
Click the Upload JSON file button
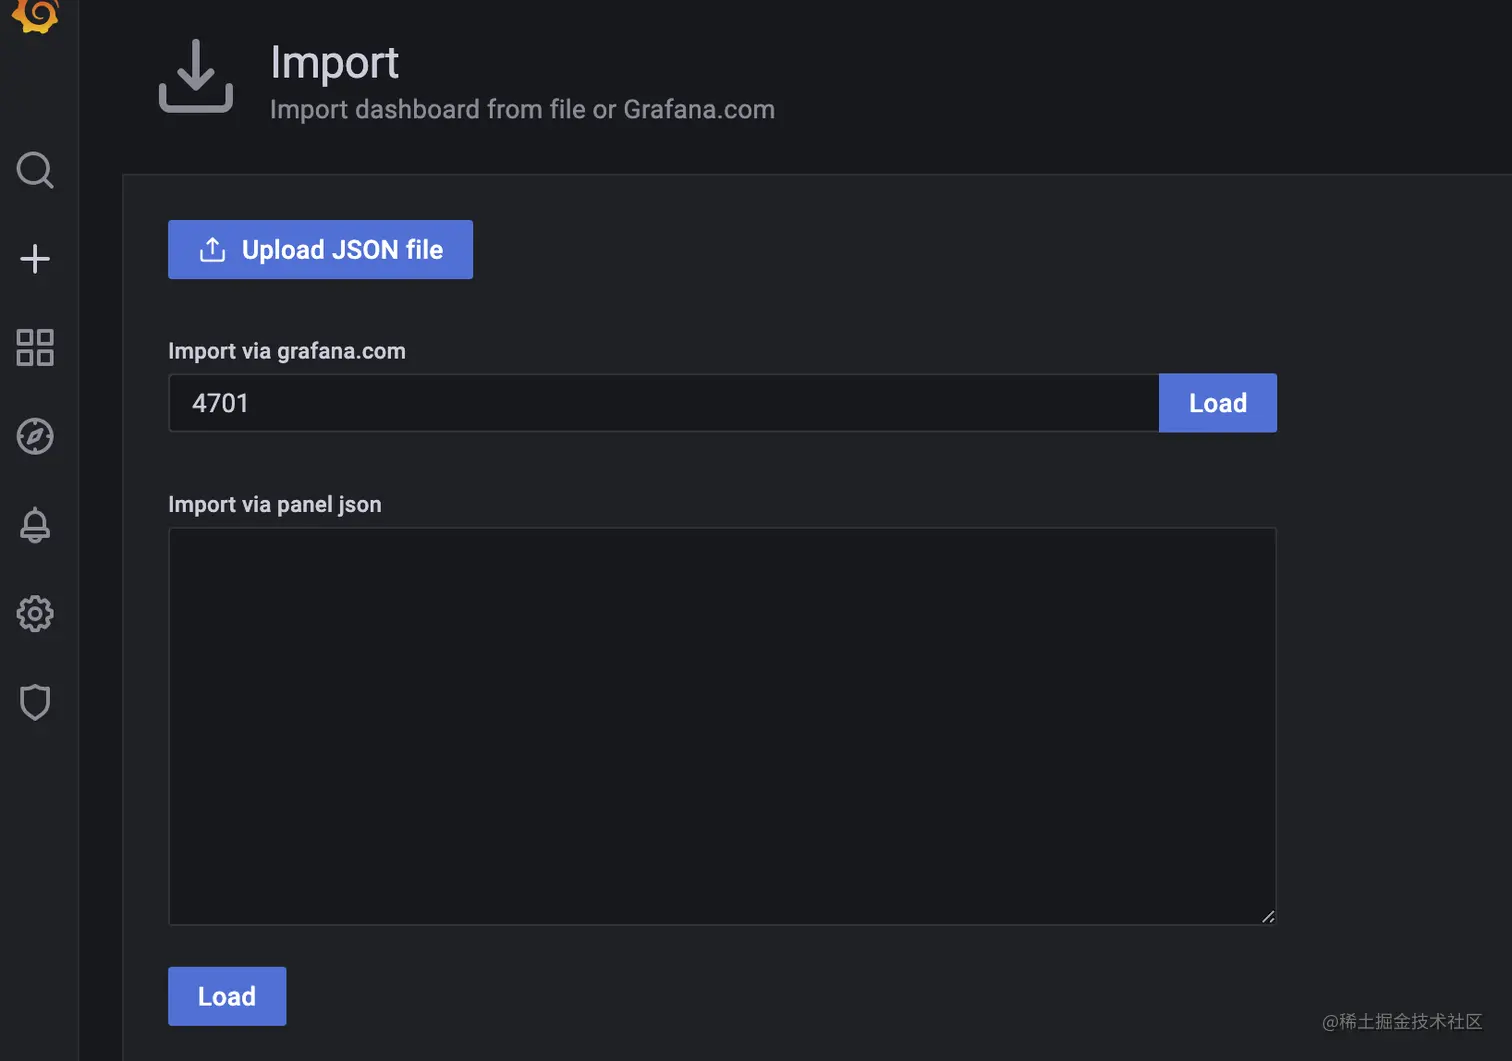tap(320, 249)
